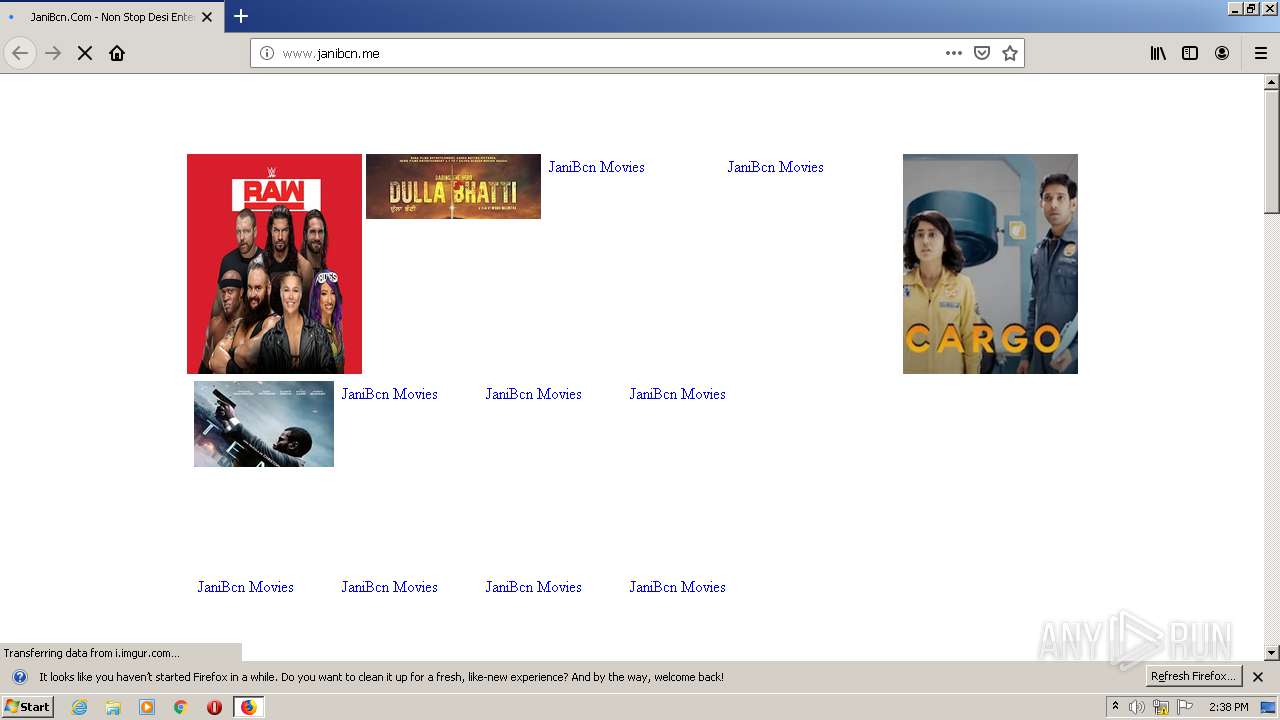Go back to the previous page

[x=20, y=53]
